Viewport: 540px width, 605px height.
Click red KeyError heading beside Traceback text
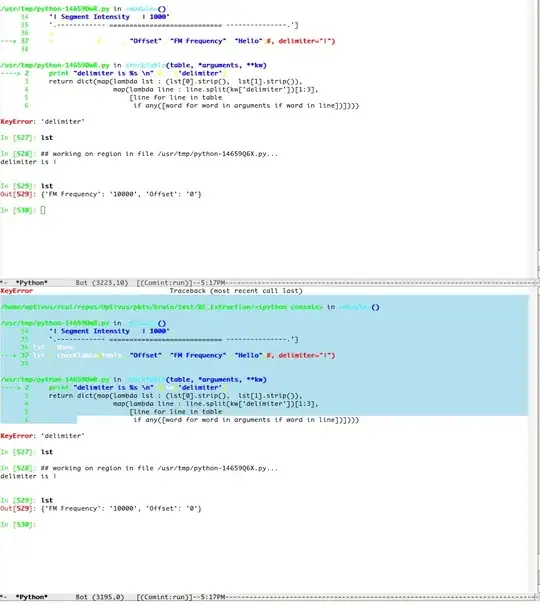point(17,291)
